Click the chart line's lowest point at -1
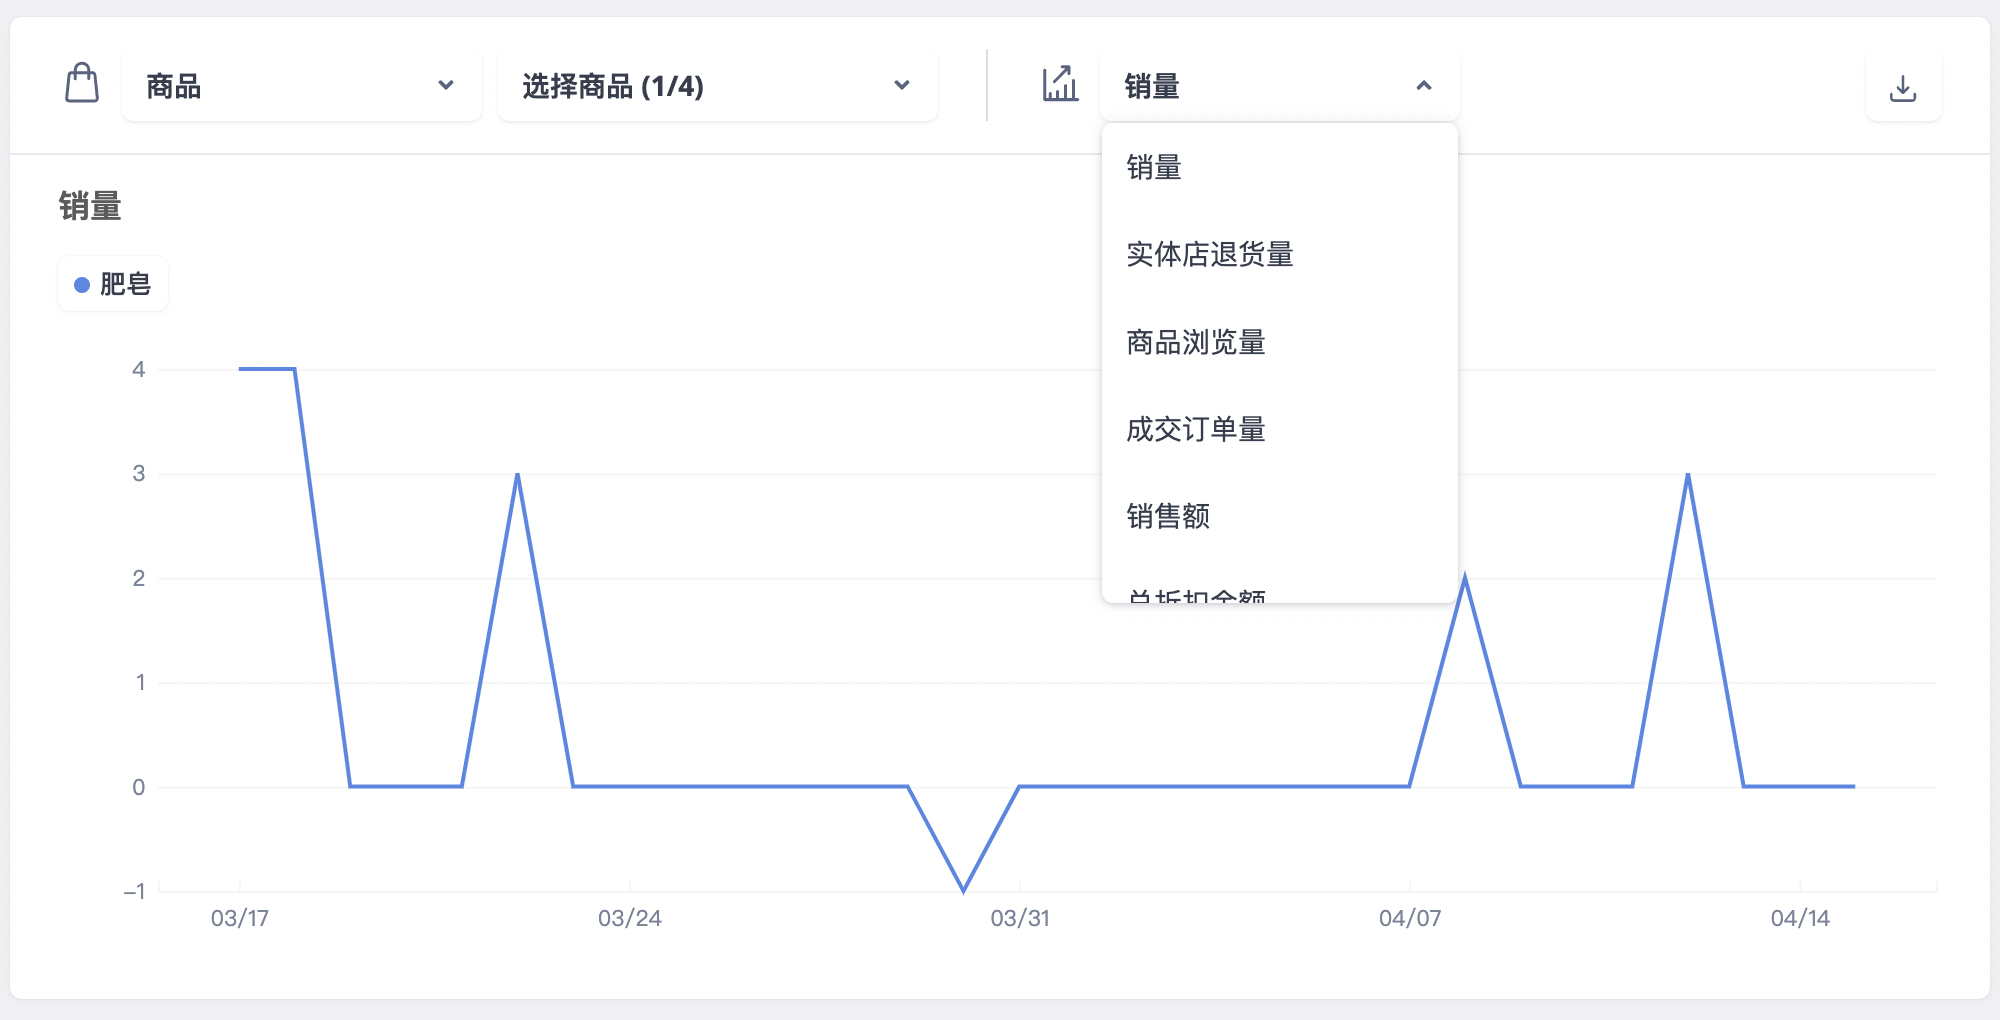Image resolution: width=2000 pixels, height=1020 pixels. tap(963, 889)
